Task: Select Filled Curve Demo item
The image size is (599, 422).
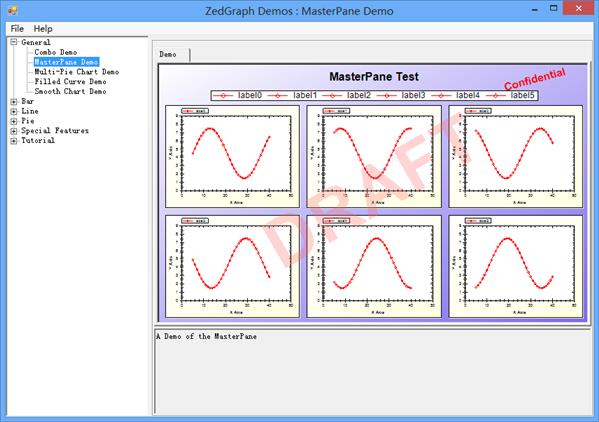Action: coord(70,81)
